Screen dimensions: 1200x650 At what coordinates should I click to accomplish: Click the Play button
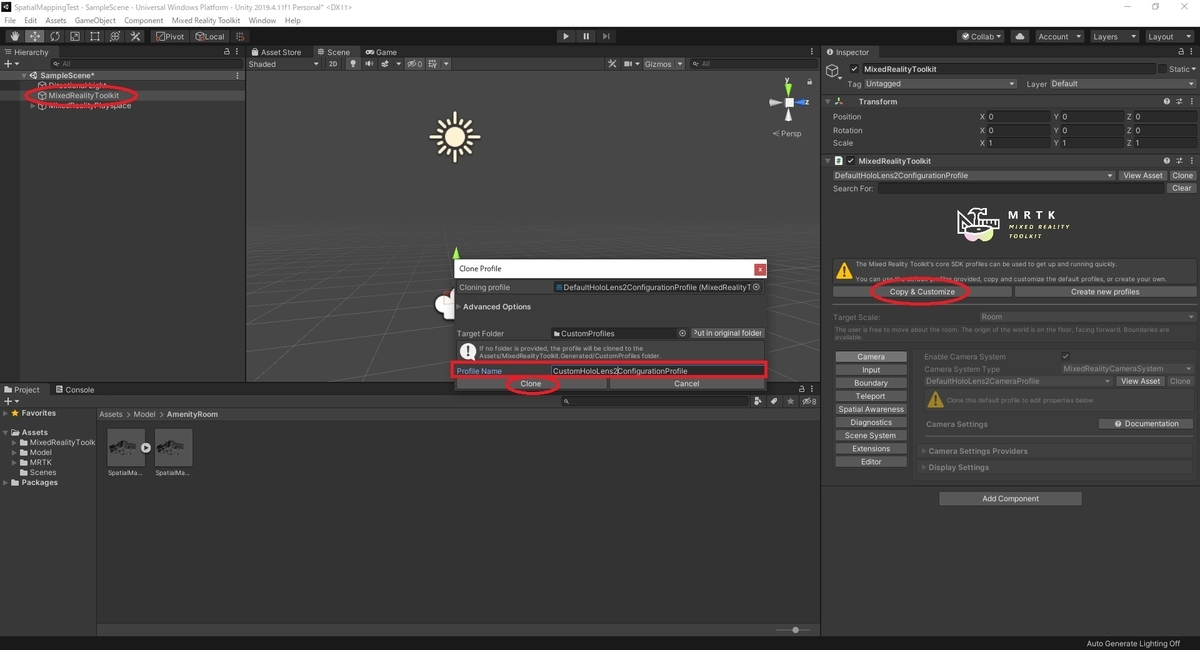(566, 36)
